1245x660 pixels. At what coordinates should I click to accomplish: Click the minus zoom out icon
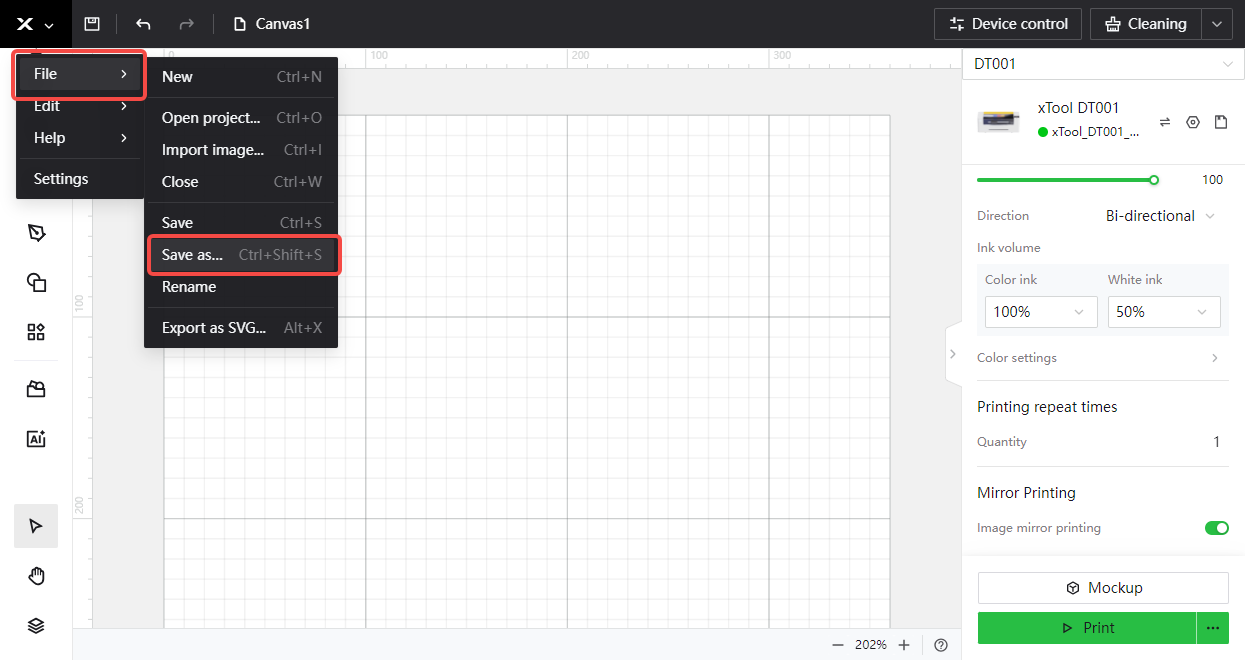point(838,645)
